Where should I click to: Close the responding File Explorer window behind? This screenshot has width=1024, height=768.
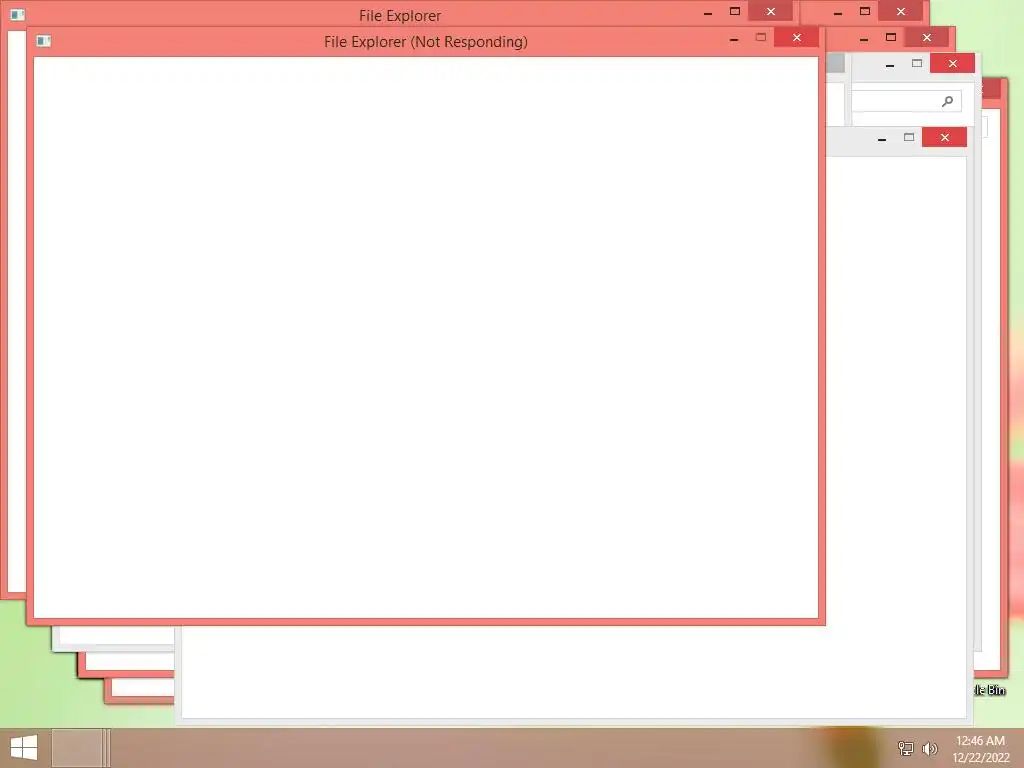point(771,12)
